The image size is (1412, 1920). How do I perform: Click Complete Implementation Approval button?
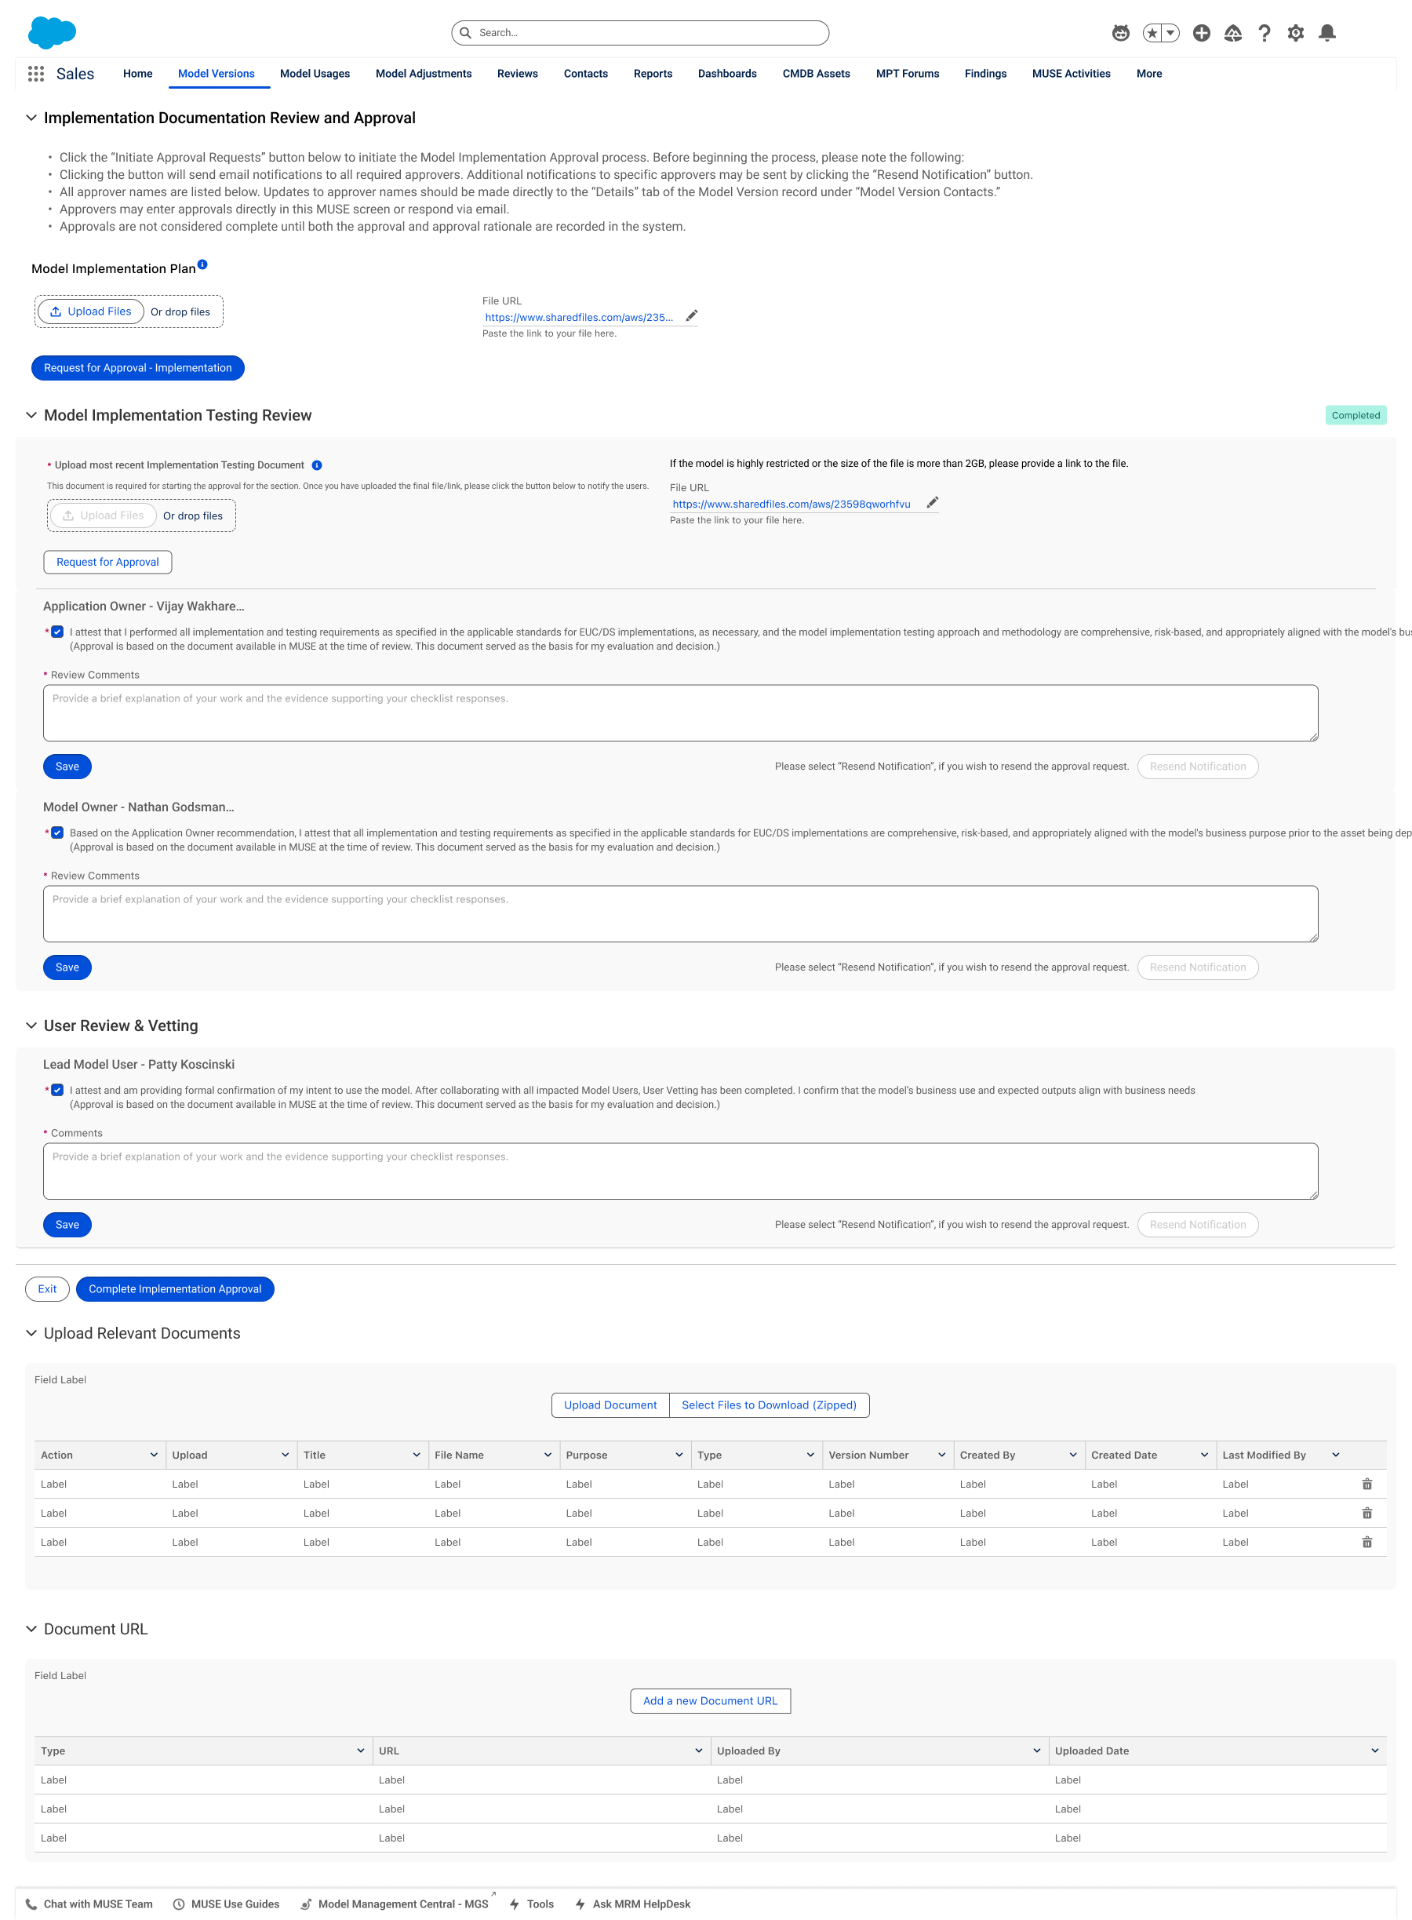175,1289
